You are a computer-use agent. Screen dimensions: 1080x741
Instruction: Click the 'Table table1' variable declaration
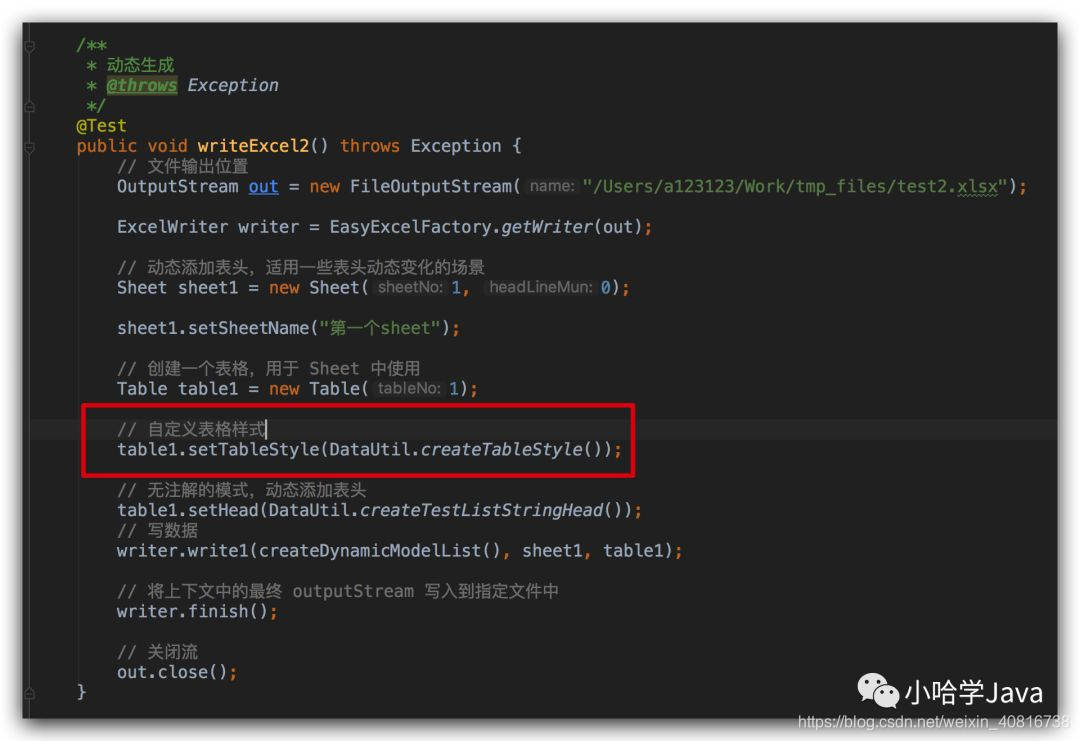pyautogui.click(x=178, y=389)
